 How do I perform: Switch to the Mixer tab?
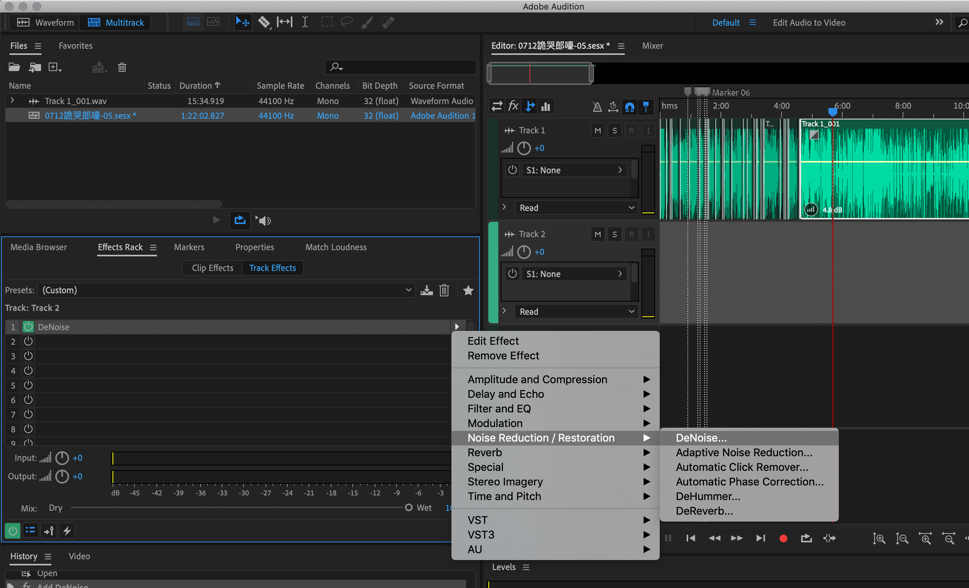[652, 46]
